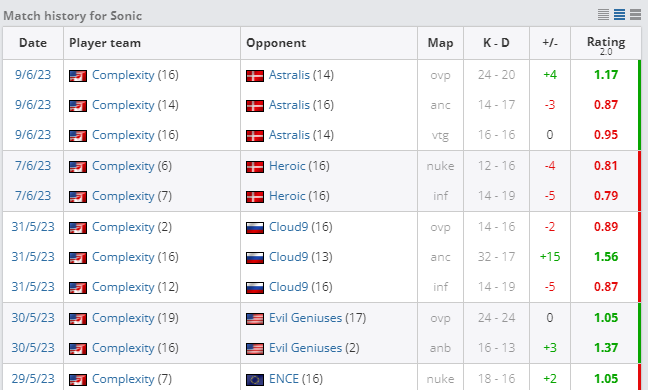
Task: Sort by the Rating 2.0 column header
Action: point(605,43)
